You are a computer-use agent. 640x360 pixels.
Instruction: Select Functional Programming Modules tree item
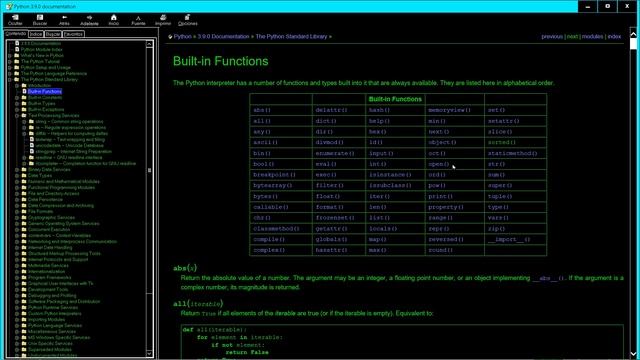pos(61,188)
